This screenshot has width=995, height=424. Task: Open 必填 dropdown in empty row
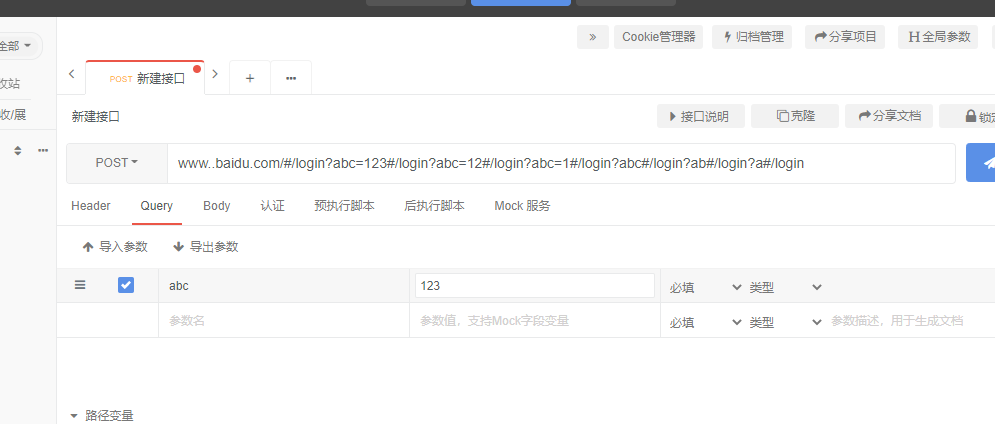704,322
